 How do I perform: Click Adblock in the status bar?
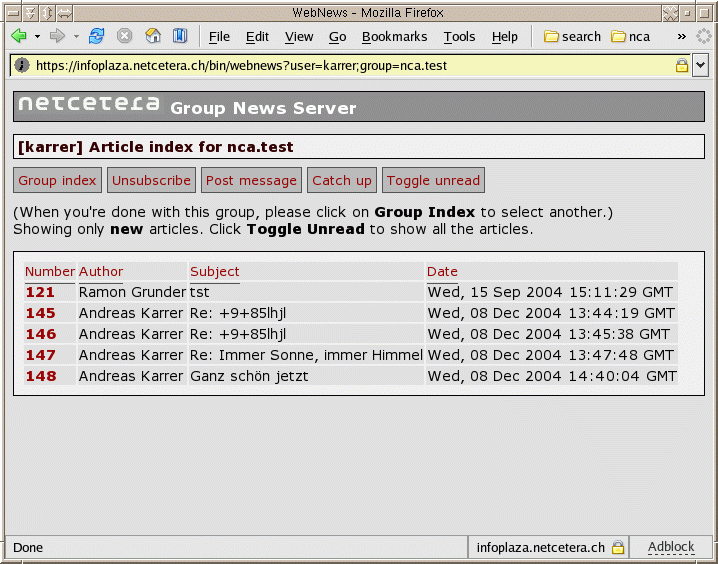point(671,547)
